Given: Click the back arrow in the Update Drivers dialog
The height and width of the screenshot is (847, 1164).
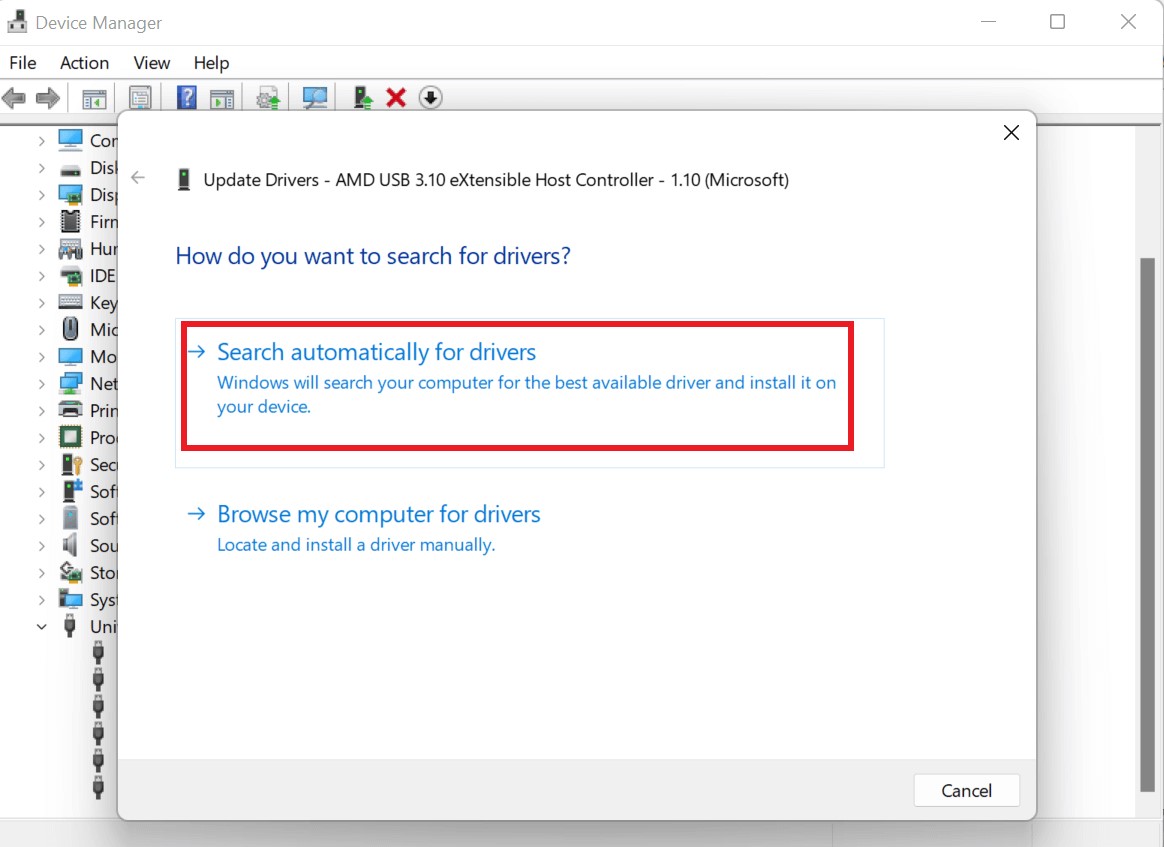Looking at the screenshot, I should (138, 178).
